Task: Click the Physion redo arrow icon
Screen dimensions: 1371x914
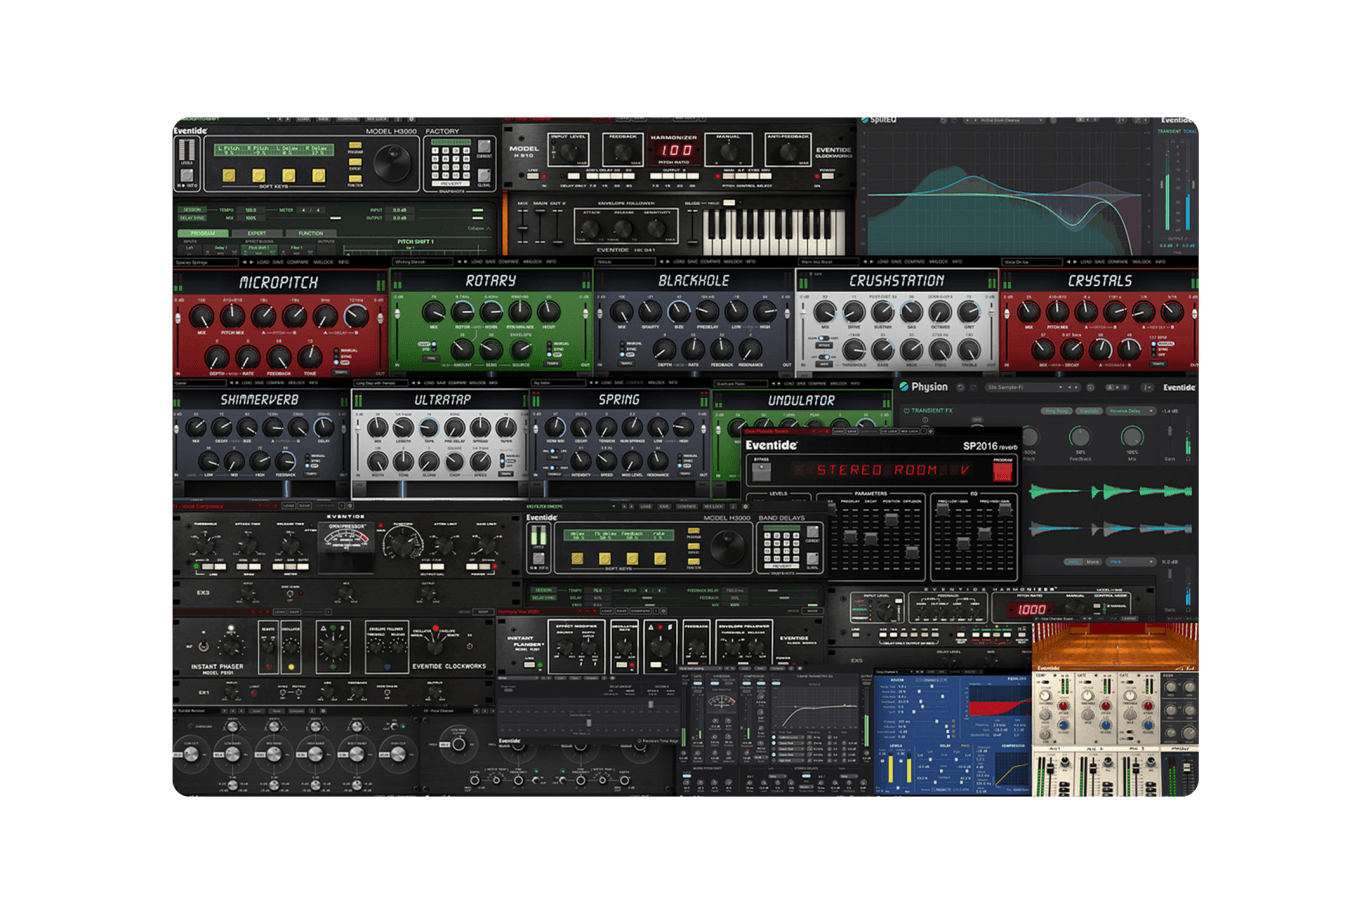Action: 974,387
